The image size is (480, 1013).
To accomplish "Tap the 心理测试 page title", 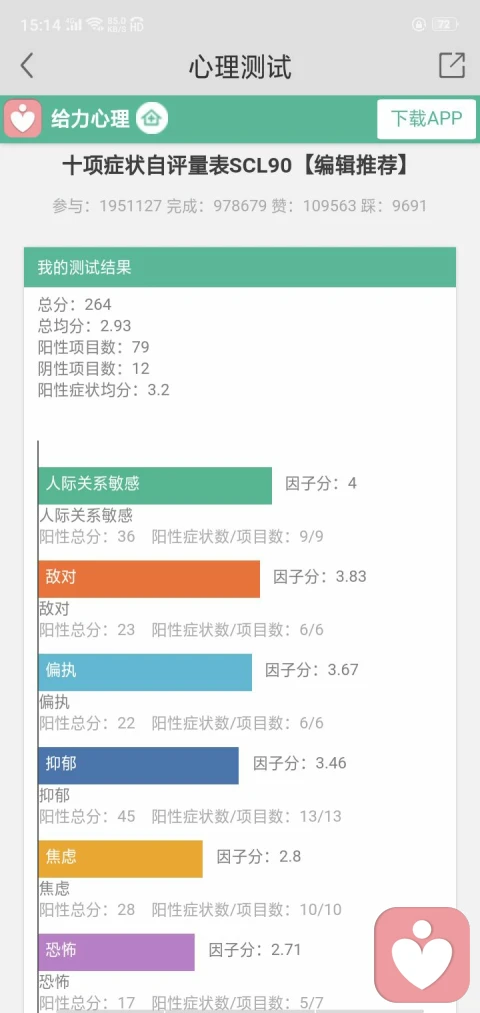I will click(x=240, y=67).
